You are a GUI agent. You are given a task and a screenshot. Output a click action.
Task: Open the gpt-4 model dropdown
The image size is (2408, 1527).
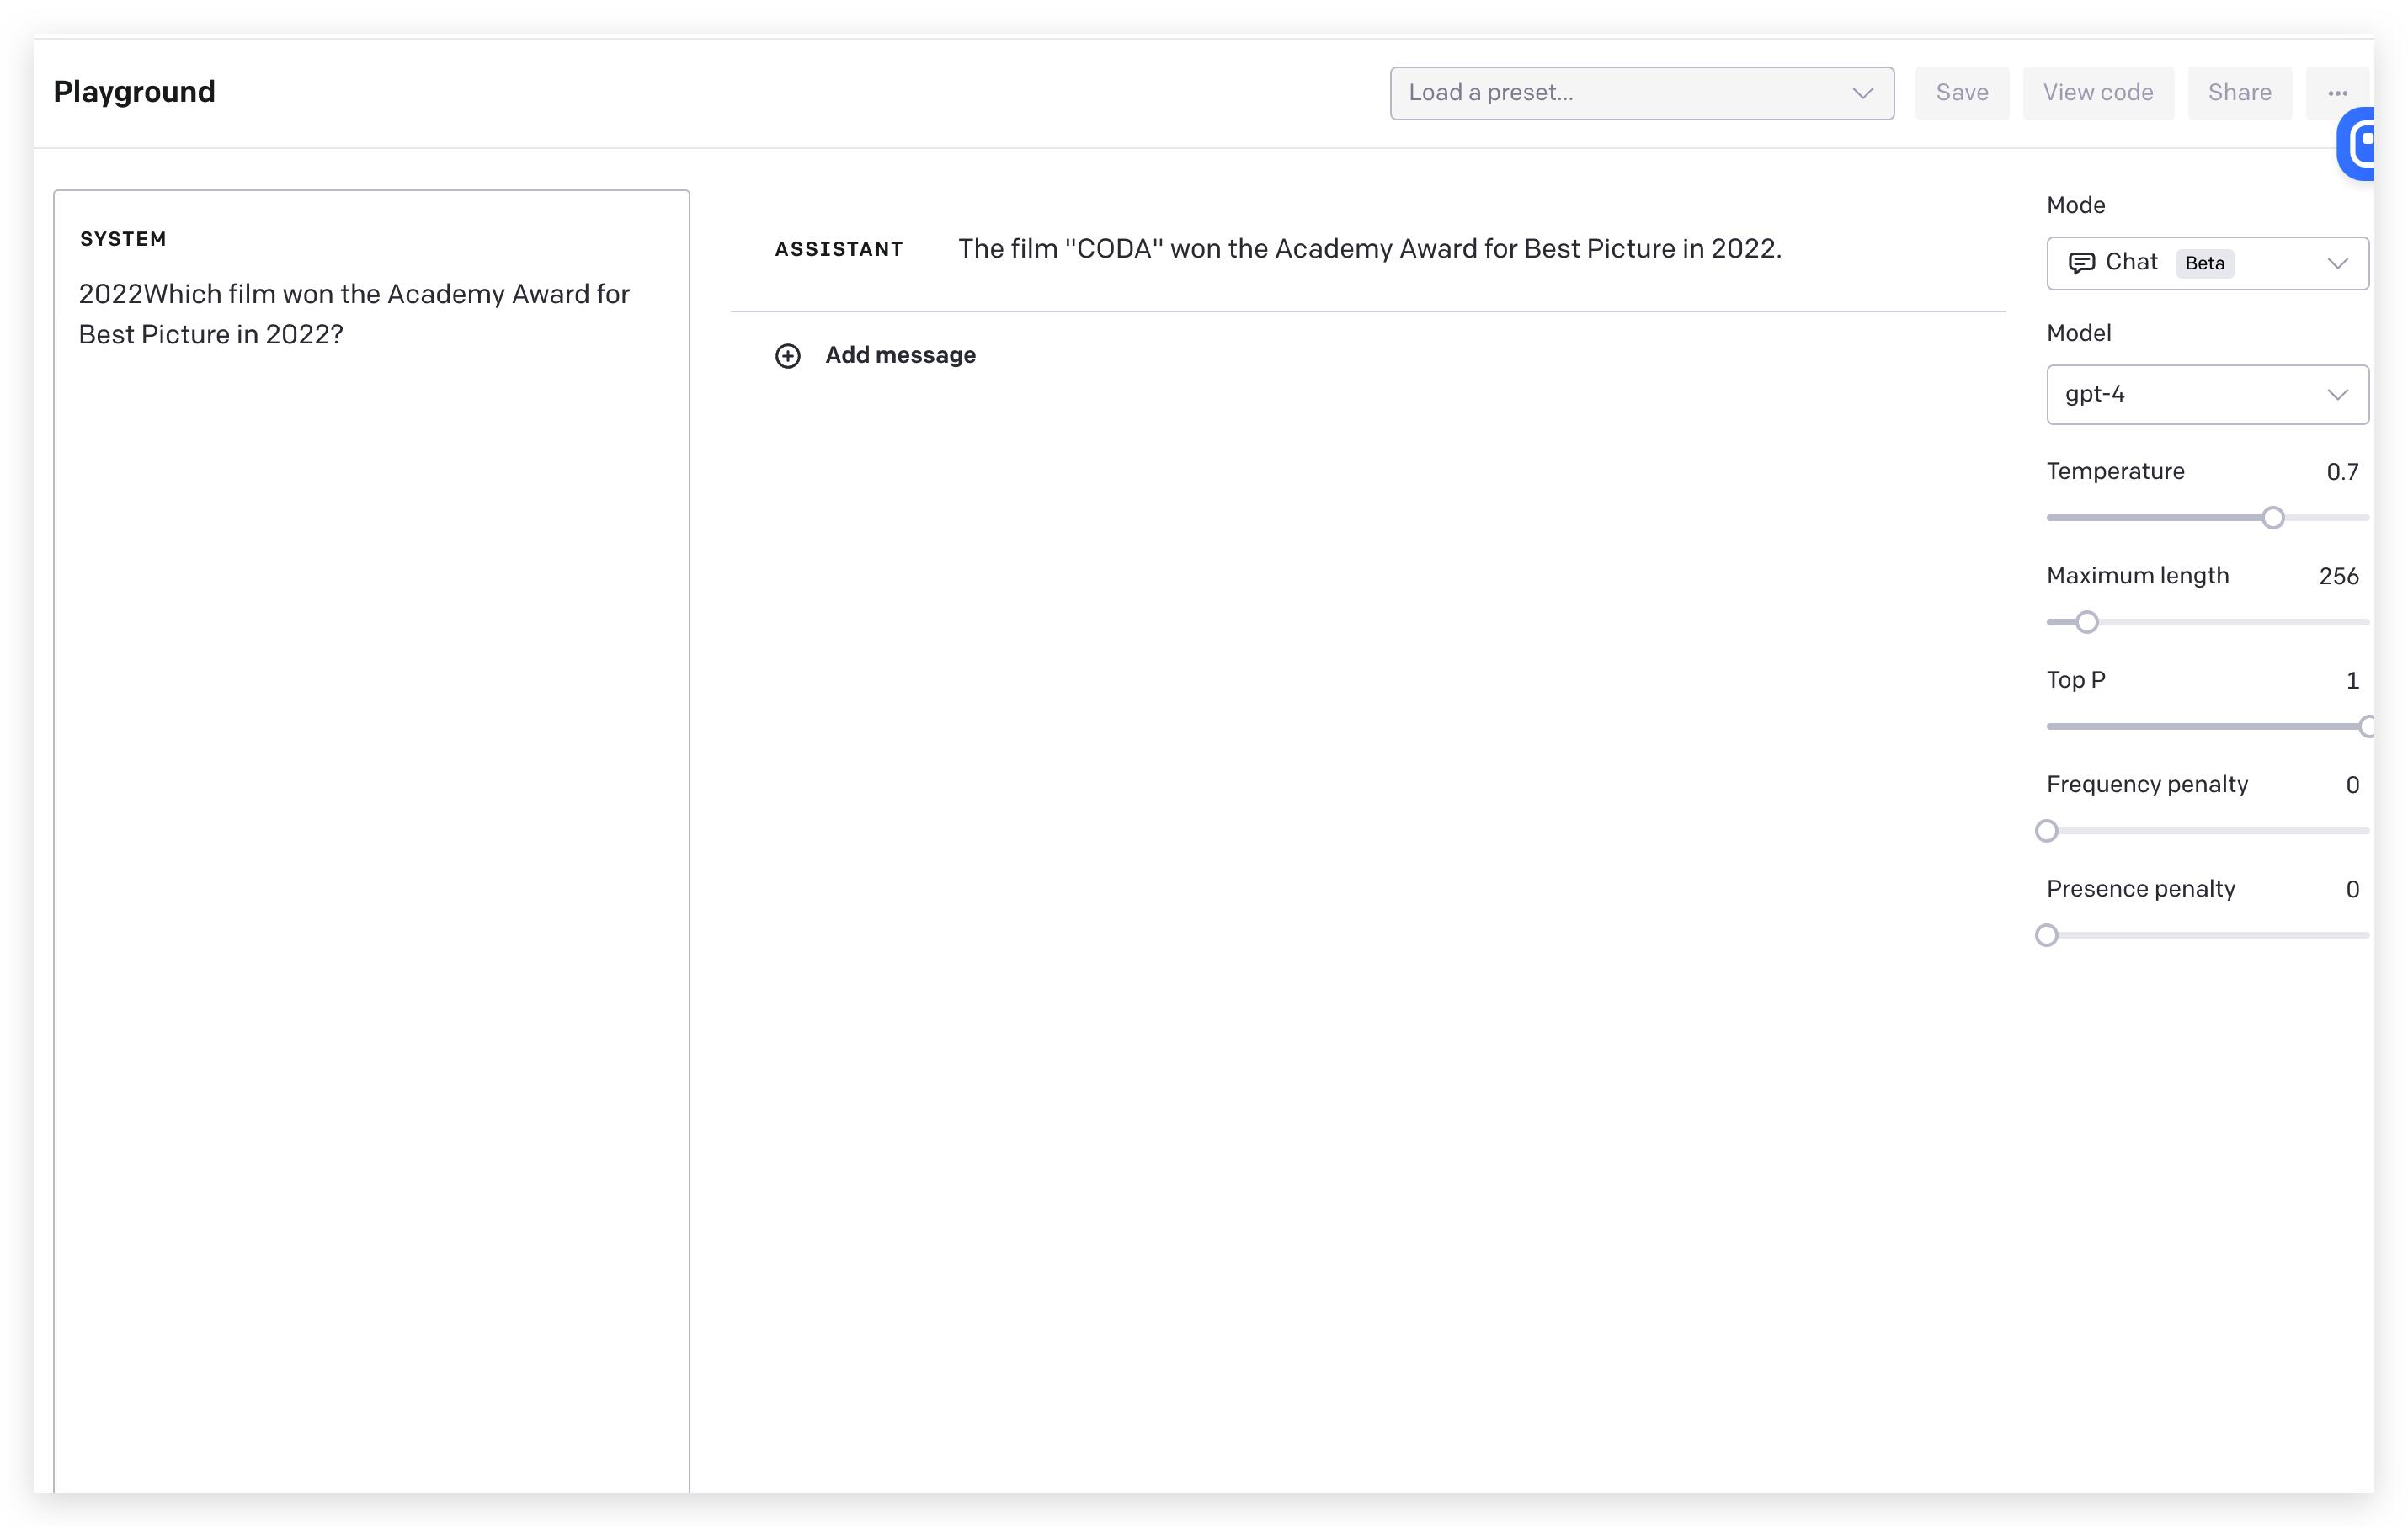point(2207,394)
